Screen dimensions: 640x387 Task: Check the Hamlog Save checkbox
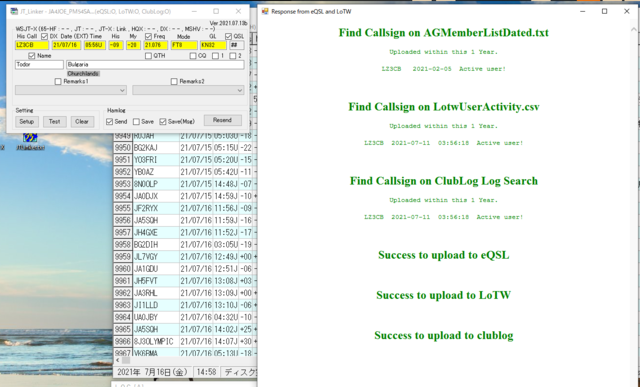tap(136, 122)
